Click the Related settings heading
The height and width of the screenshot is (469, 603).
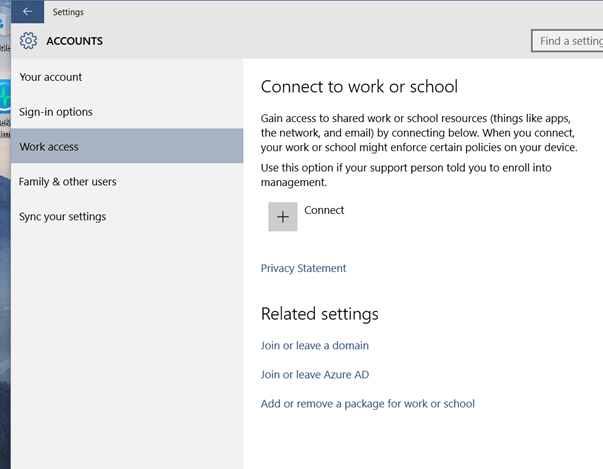(x=320, y=314)
